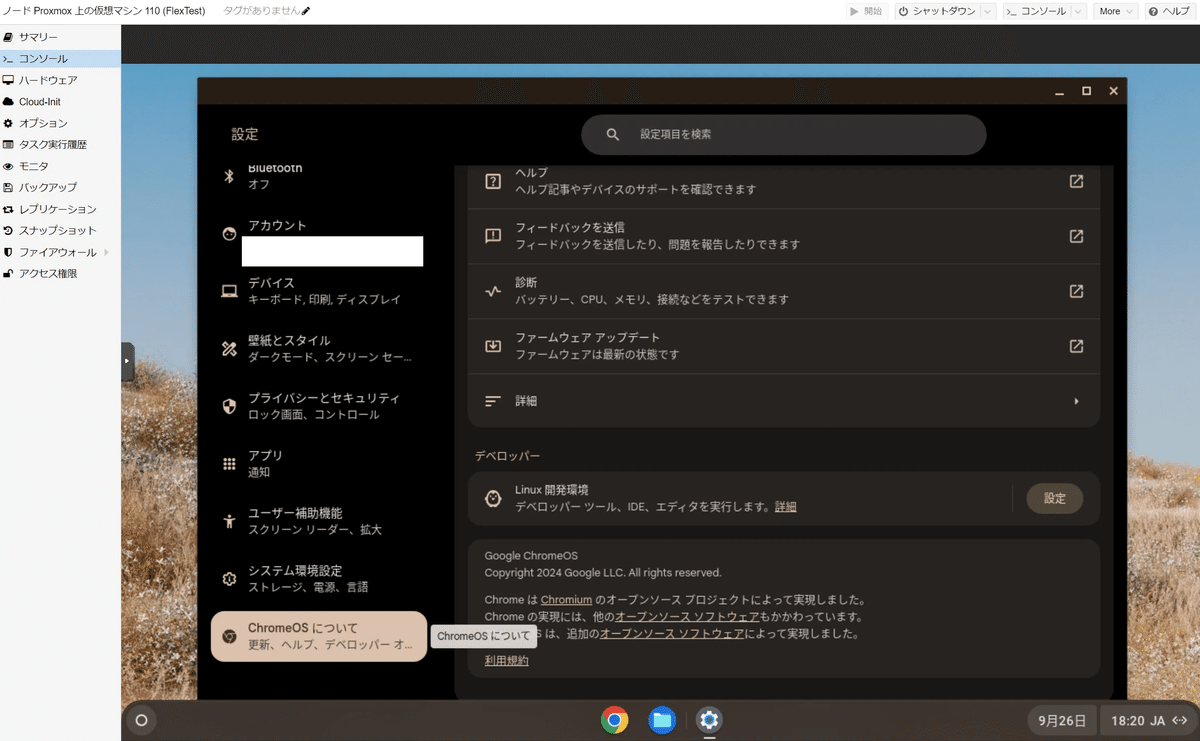Open the スナップショット snapshots tab

60,231
